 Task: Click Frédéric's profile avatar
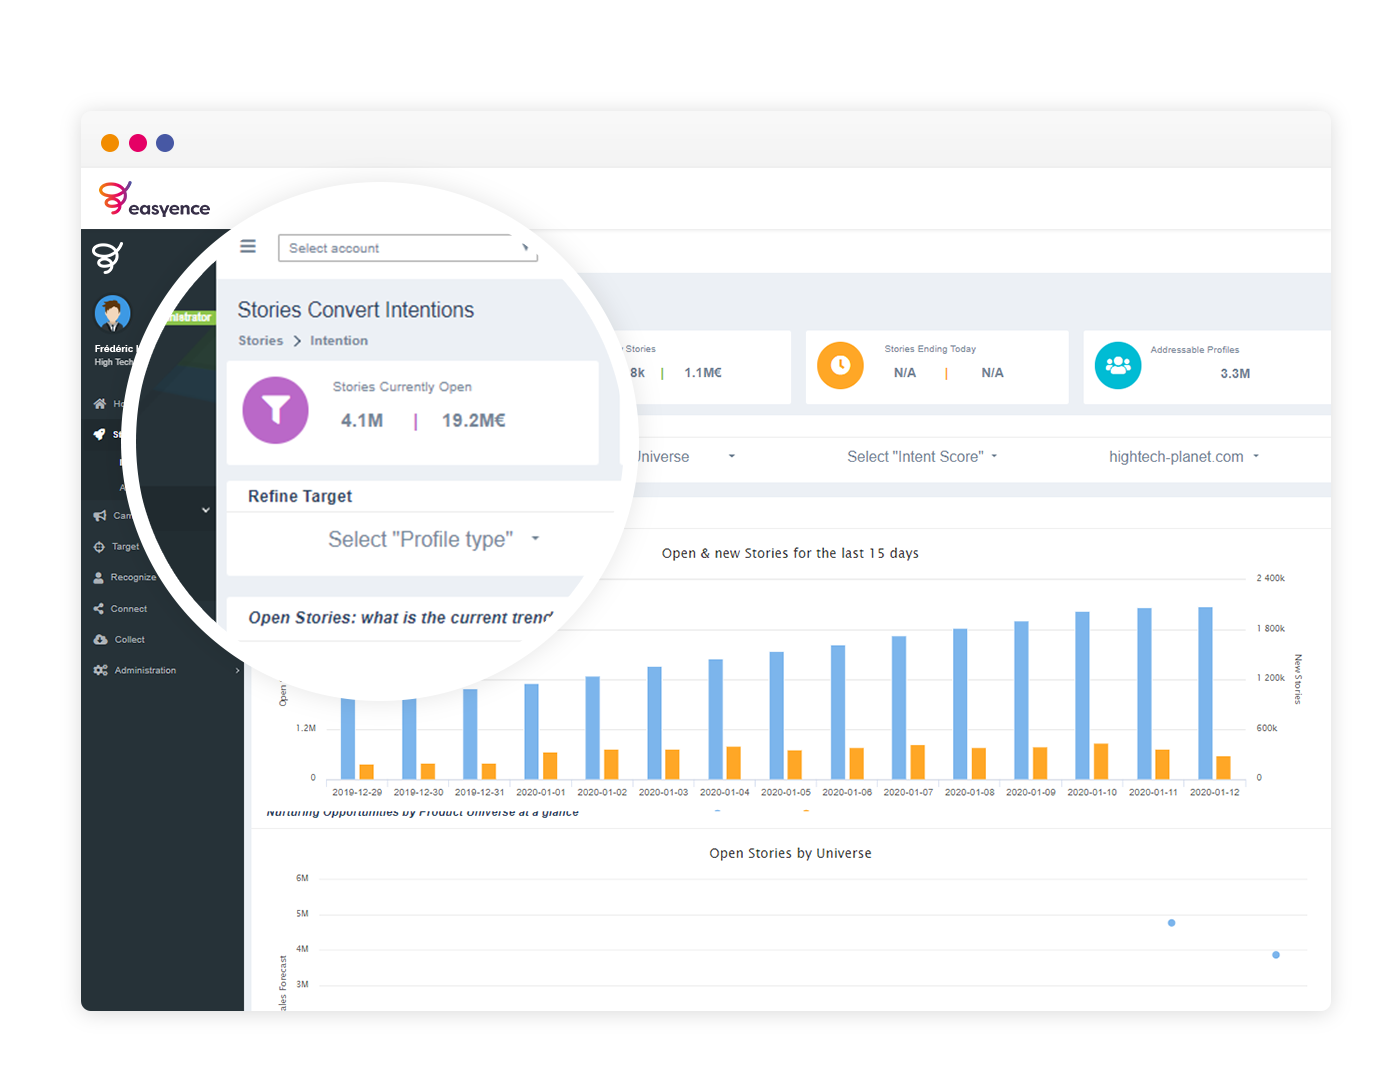(112, 312)
